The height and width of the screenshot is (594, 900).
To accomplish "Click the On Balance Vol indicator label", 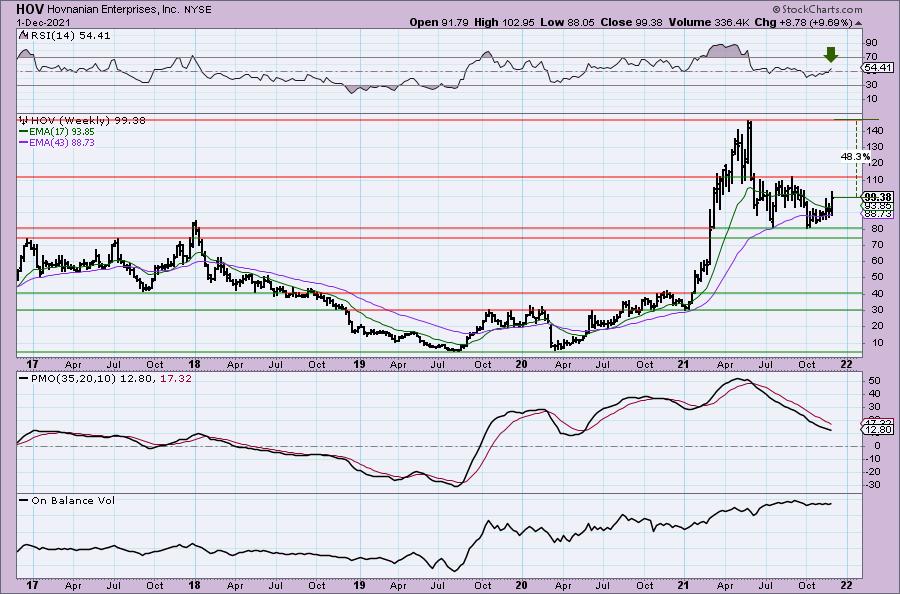I will coord(73,500).
